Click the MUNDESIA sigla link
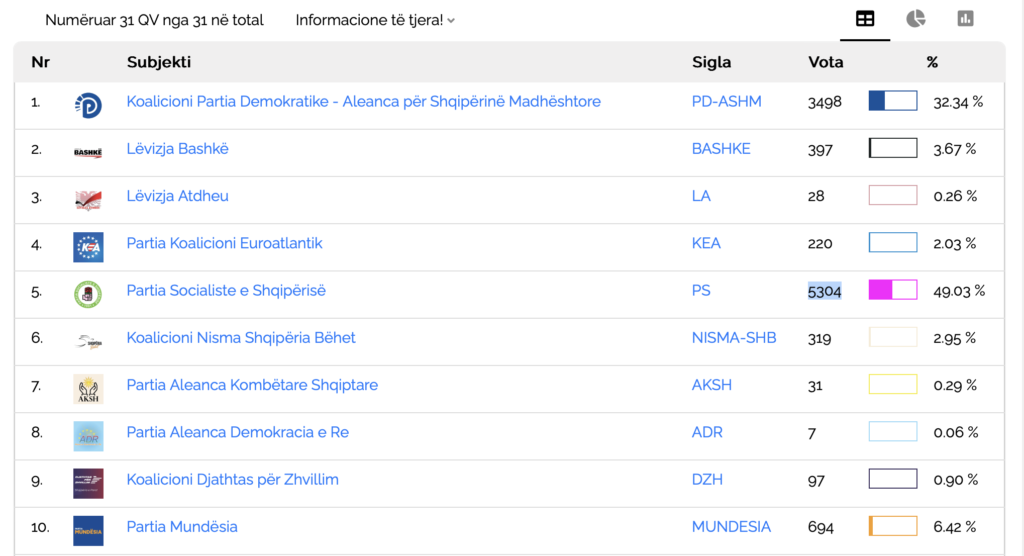1024x556 pixels. pos(731,527)
